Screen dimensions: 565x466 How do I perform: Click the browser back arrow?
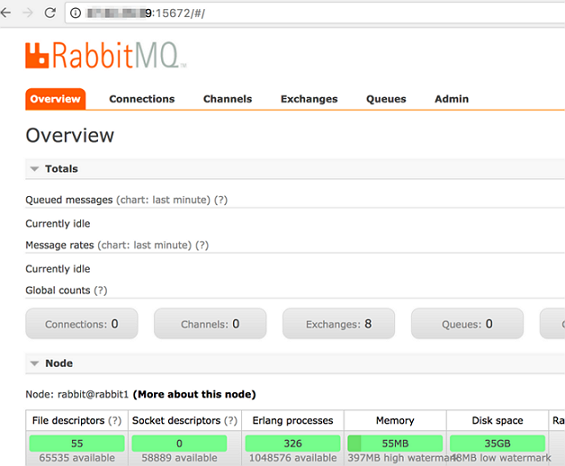pyautogui.click(x=5, y=13)
